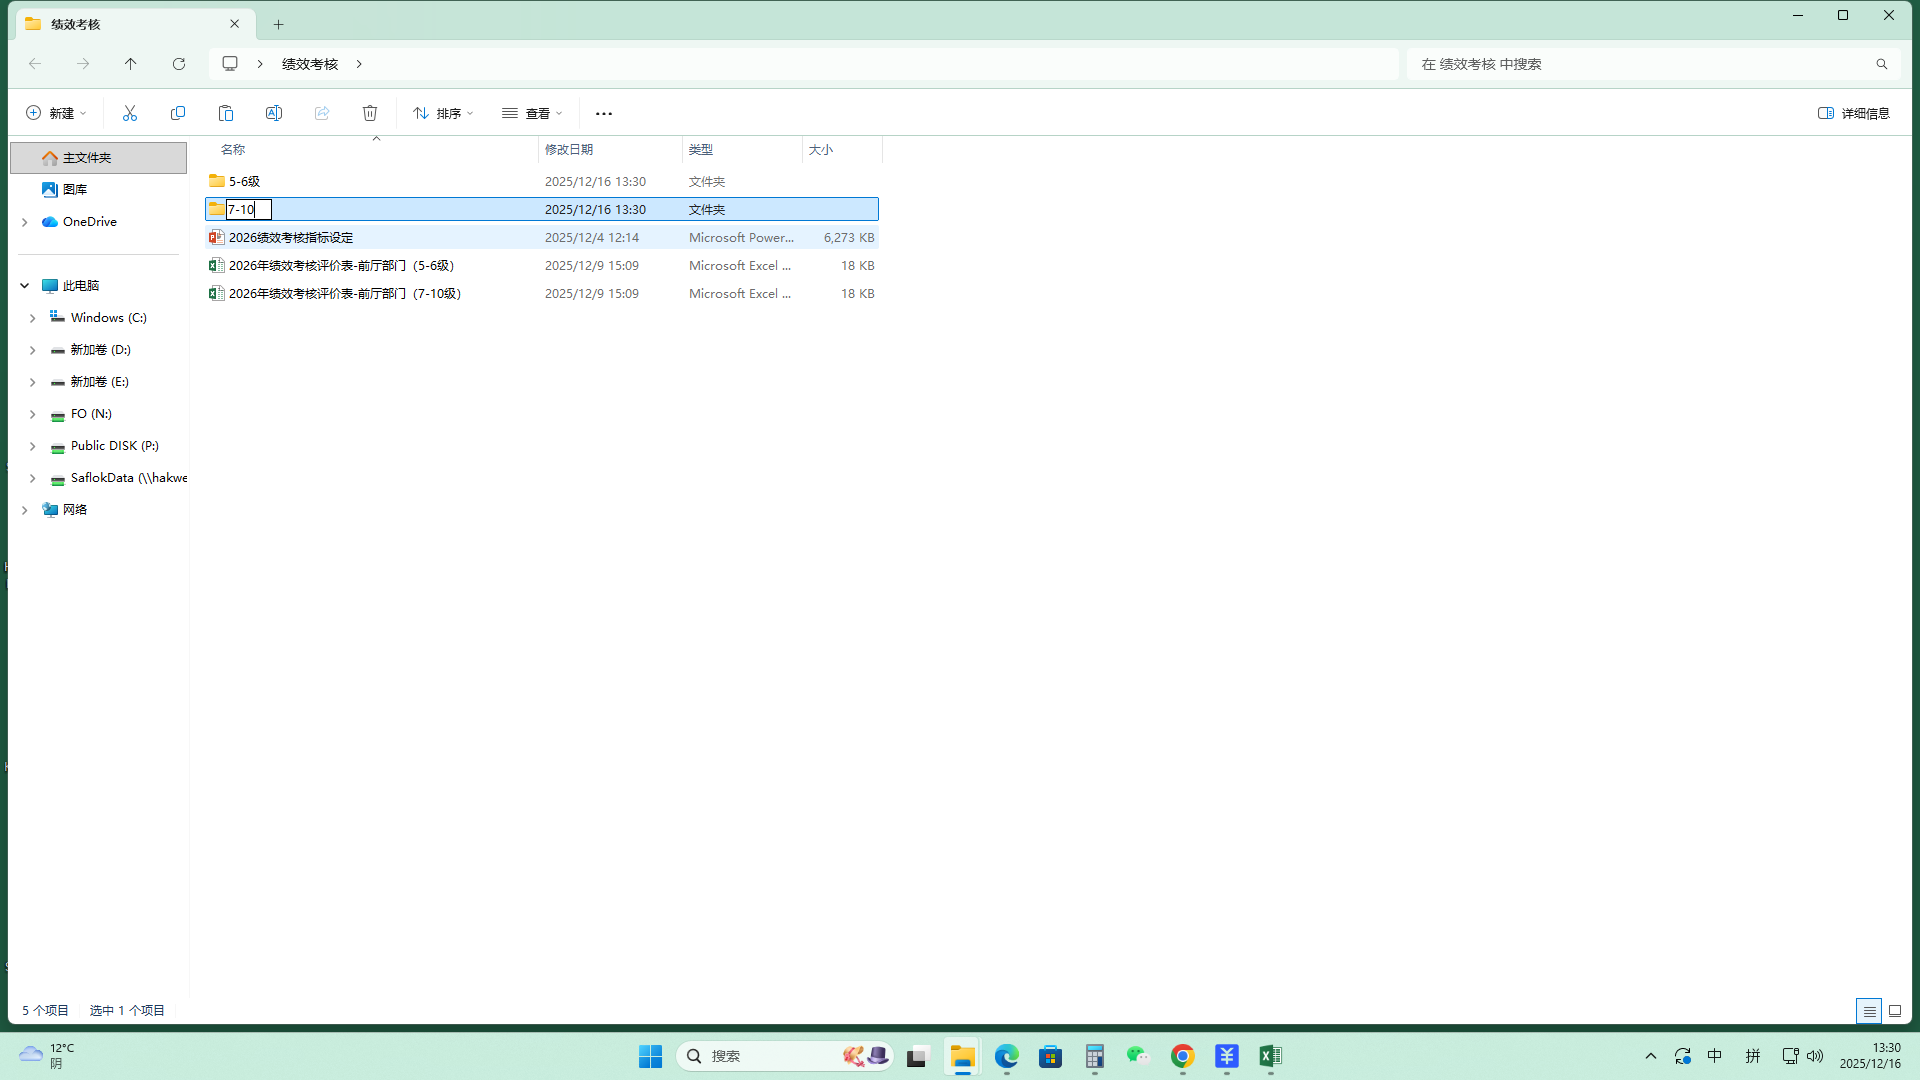
Task: Click the Delete trash can icon
Action: 370,113
